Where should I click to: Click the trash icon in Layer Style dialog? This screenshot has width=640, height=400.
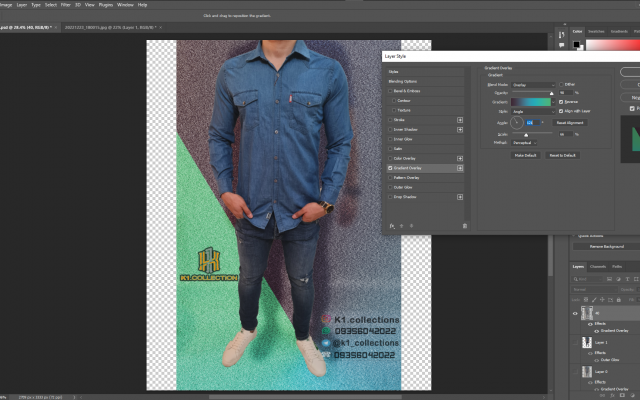[x=464, y=226]
